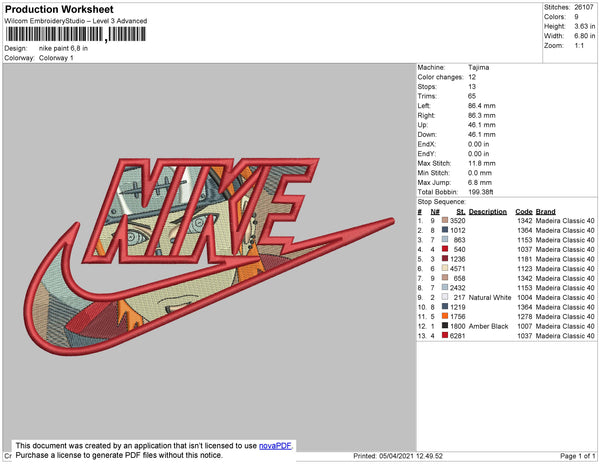Select the 'Amber Black' description

click(x=488, y=326)
